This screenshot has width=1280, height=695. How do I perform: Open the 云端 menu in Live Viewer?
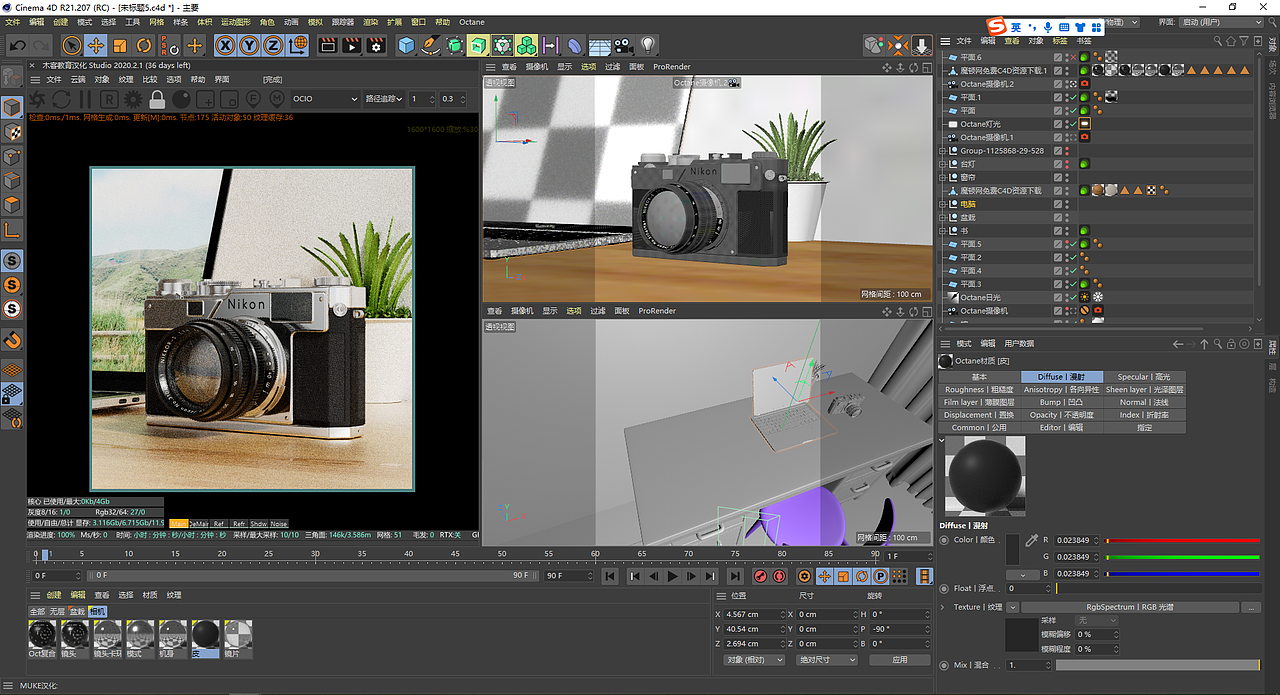pos(78,79)
